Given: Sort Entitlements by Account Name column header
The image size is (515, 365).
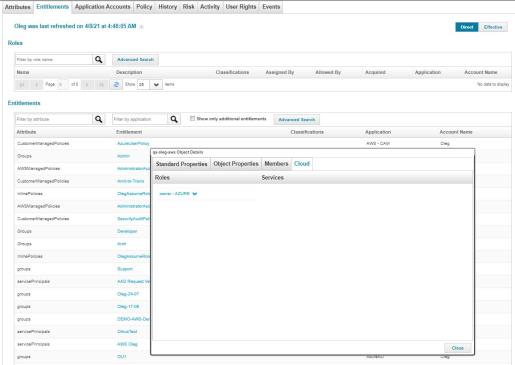Looking at the screenshot, I should tap(456, 132).
